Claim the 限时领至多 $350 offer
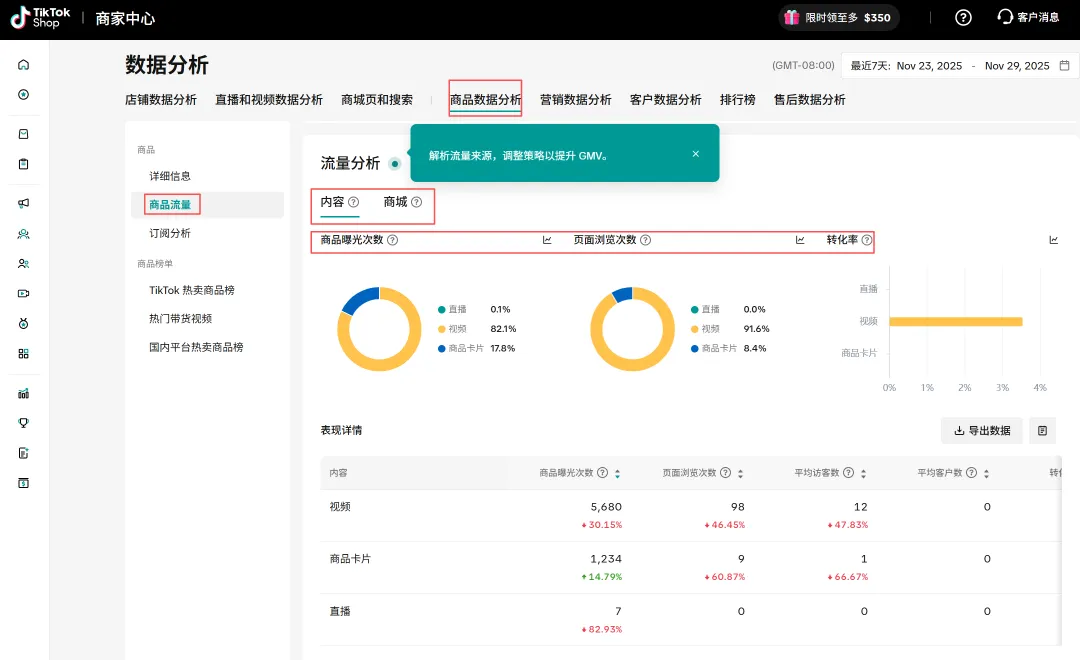 pos(838,17)
